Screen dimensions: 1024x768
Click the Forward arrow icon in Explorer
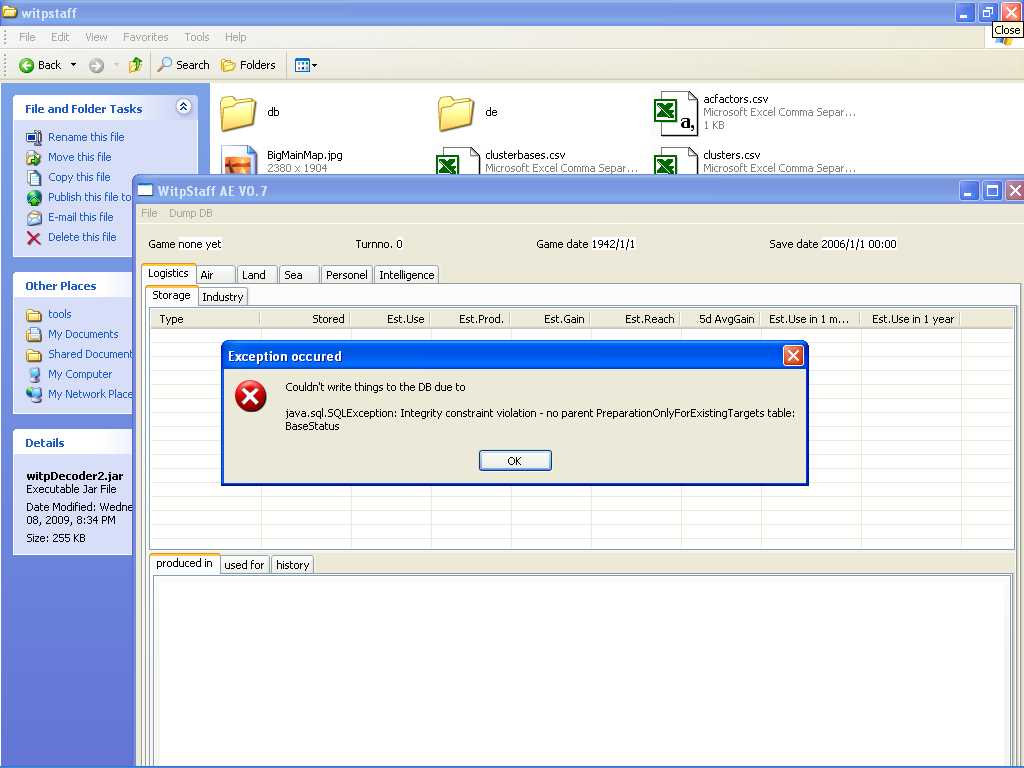[x=96, y=65]
